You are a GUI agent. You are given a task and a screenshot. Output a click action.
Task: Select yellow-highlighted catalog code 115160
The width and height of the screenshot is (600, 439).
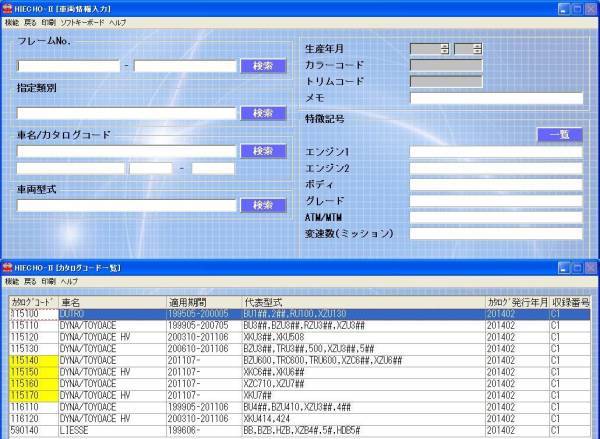pos(34,384)
